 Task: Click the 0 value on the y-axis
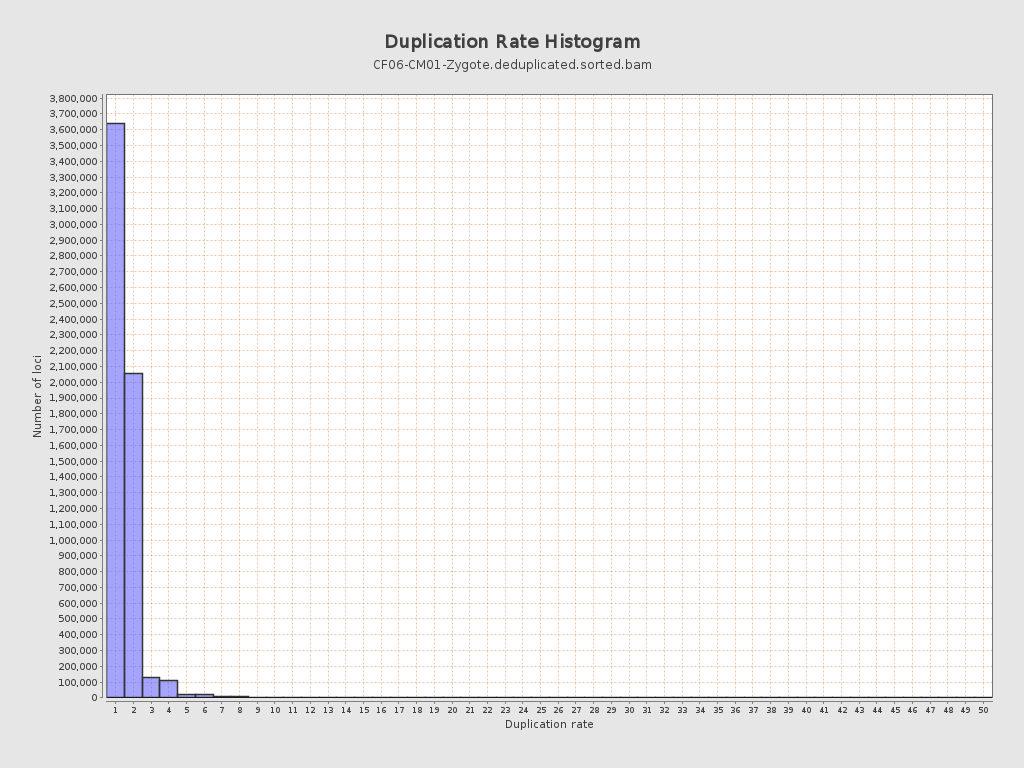coord(95,698)
